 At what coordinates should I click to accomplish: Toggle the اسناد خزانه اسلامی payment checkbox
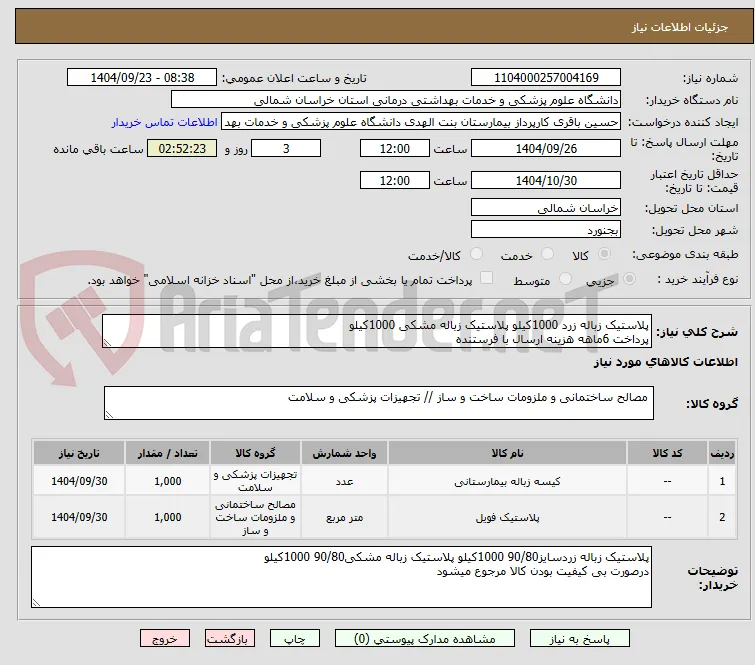487,278
